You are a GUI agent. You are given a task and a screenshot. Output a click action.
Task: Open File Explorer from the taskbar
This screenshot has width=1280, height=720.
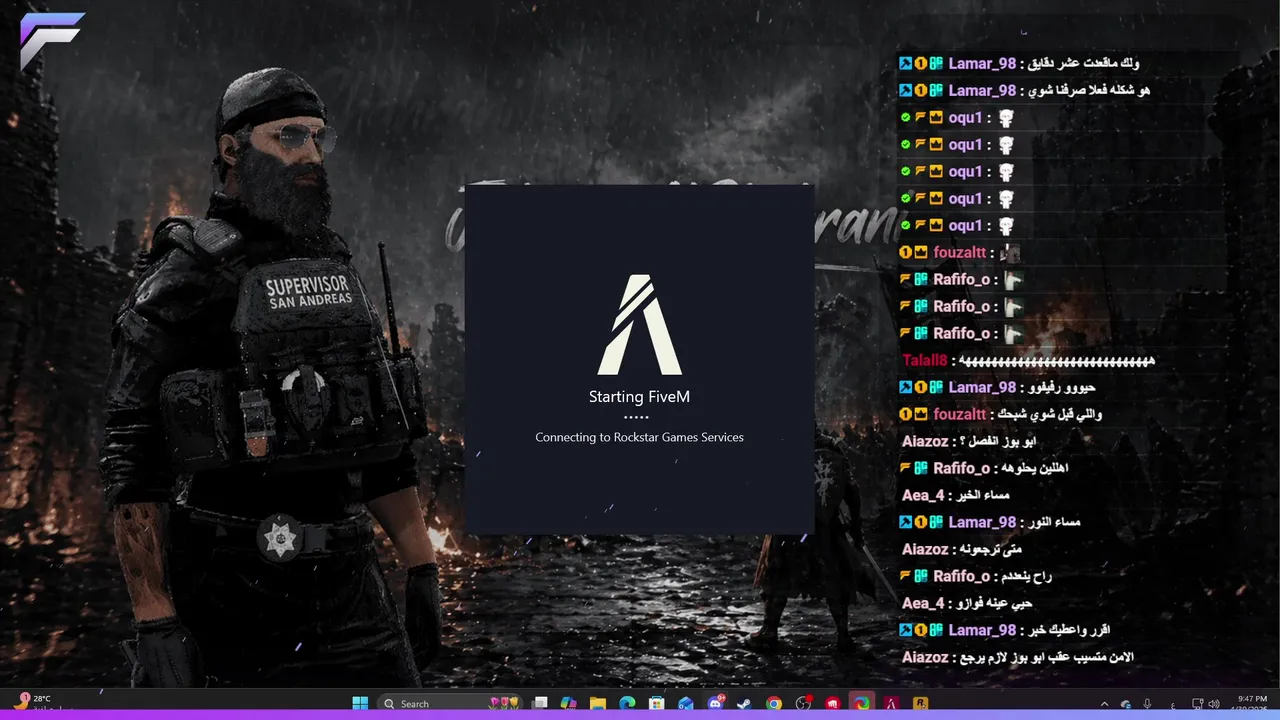click(x=598, y=703)
